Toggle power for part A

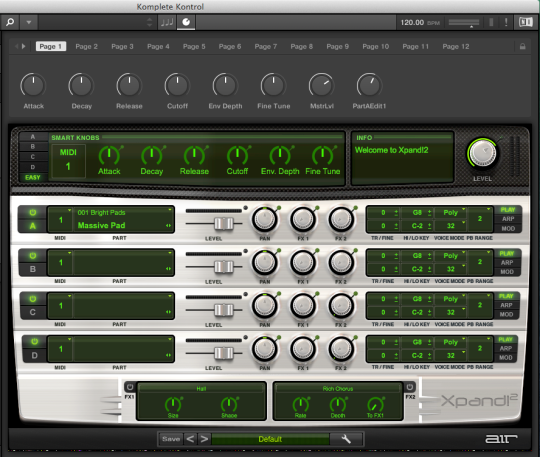click(33, 212)
